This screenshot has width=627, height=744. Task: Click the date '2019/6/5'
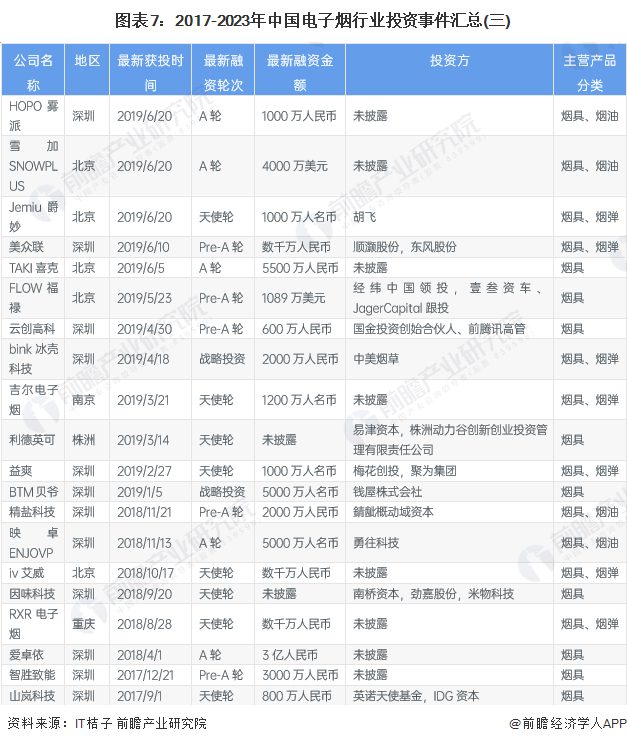pyautogui.click(x=140, y=268)
